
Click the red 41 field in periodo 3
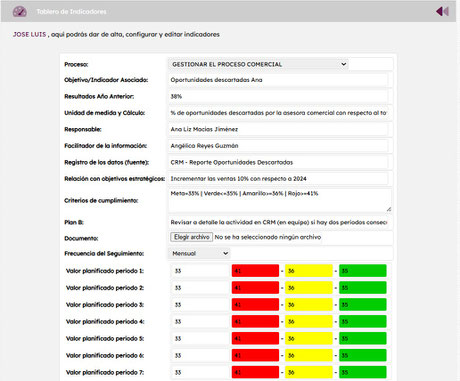(255, 305)
